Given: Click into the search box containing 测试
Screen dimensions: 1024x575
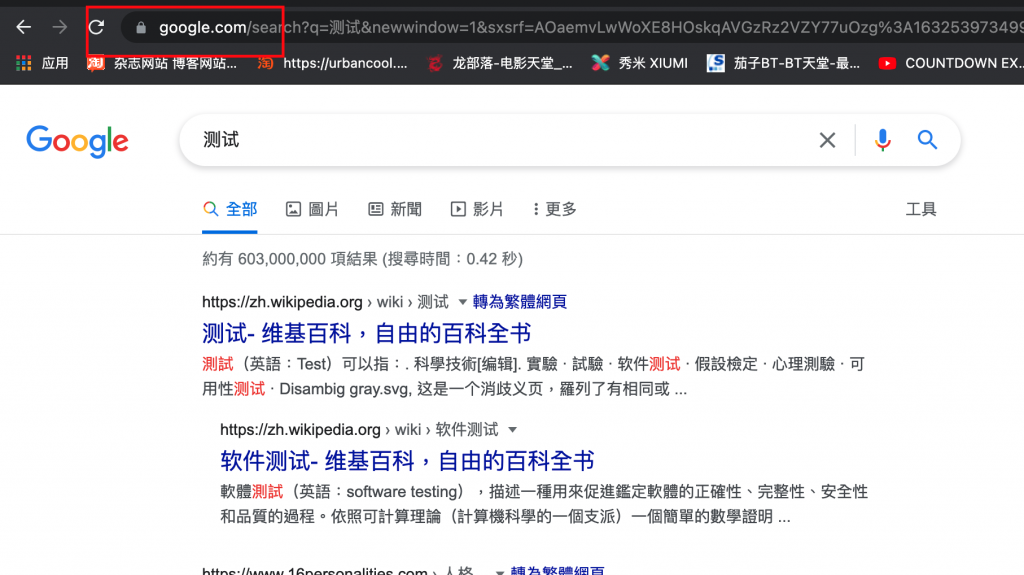Looking at the screenshot, I should [x=503, y=140].
